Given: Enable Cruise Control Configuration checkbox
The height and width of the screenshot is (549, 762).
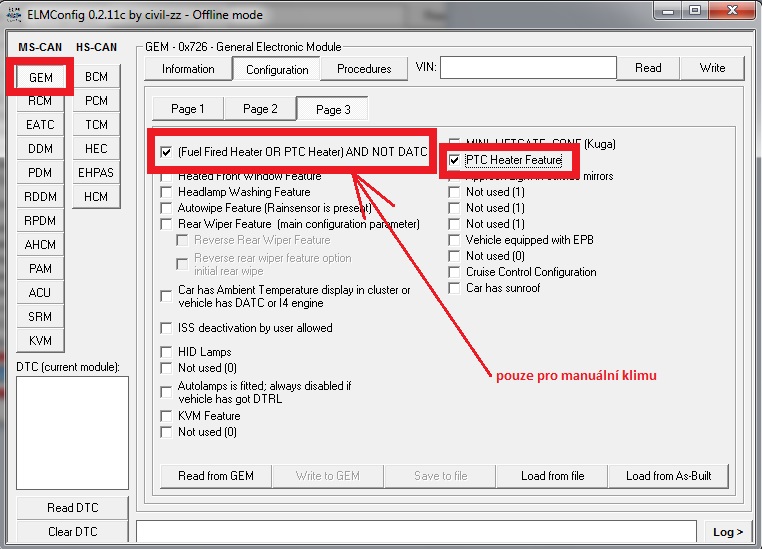Looking at the screenshot, I should [x=455, y=272].
